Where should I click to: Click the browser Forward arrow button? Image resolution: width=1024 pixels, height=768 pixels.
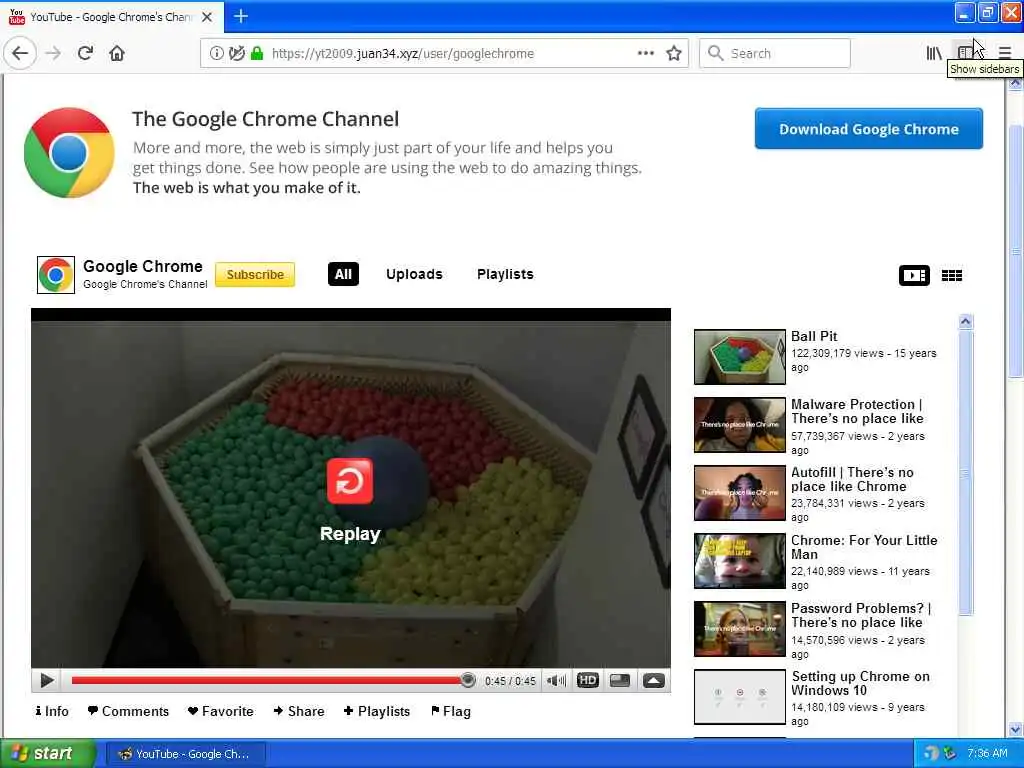54,53
